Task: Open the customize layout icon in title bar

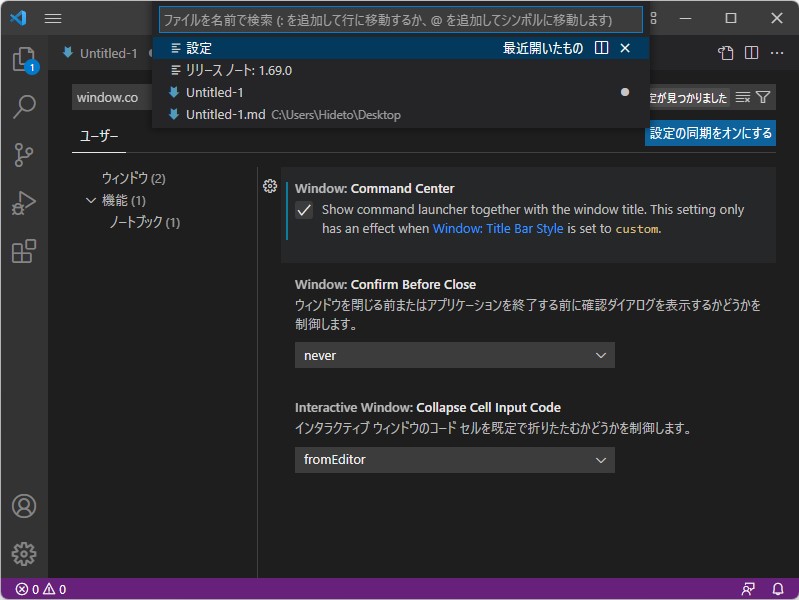Action: tap(653, 19)
